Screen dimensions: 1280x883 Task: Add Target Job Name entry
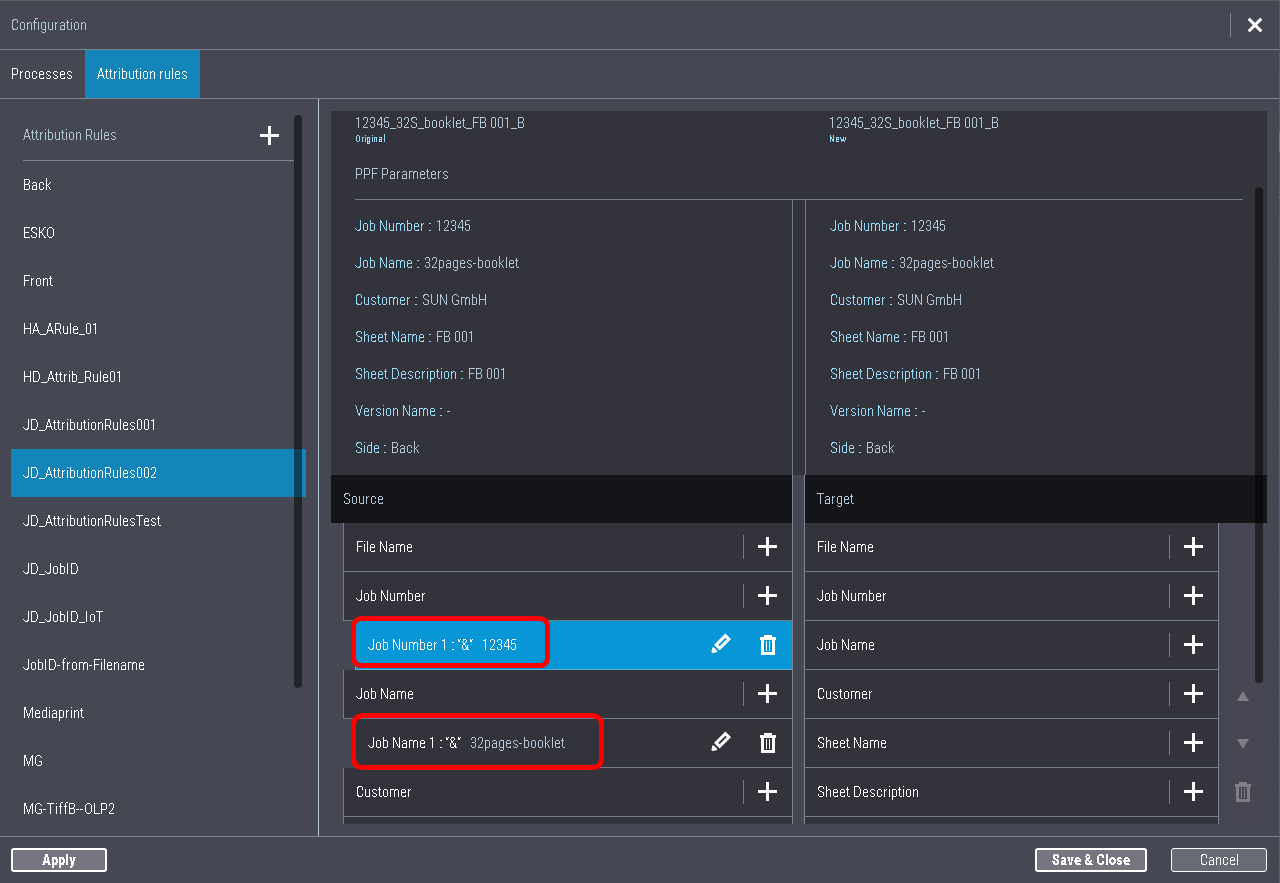pos(1193,645)
